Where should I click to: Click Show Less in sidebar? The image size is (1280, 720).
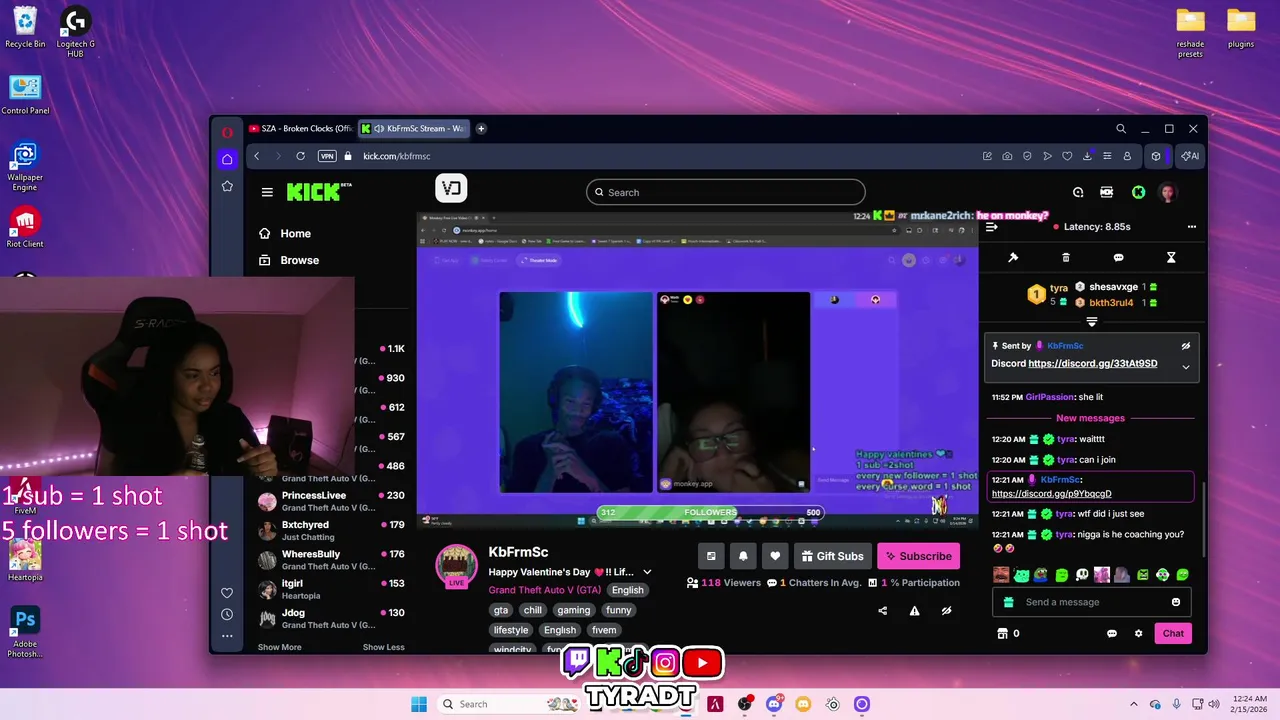pos(384,647)
